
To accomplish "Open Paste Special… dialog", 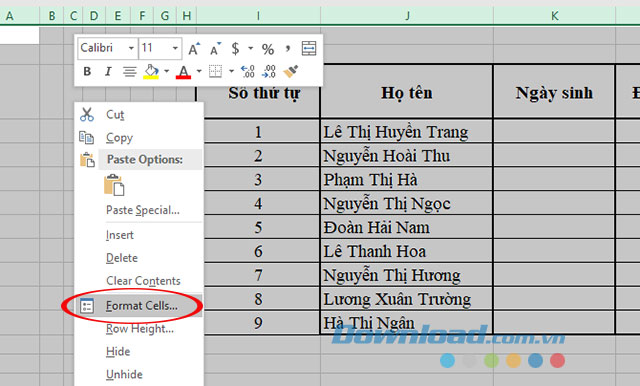I will pos(139,210).
